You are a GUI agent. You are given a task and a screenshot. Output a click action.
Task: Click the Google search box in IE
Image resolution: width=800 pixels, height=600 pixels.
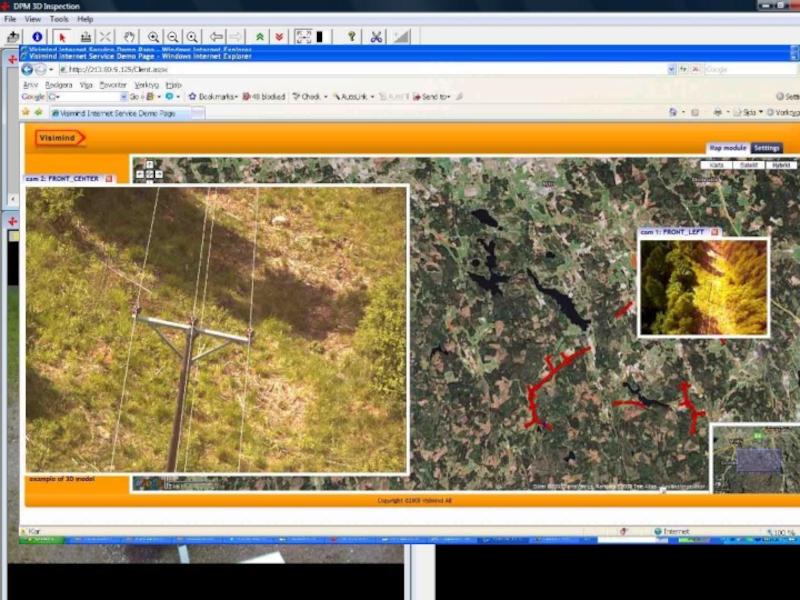click(x=750, y=69)
